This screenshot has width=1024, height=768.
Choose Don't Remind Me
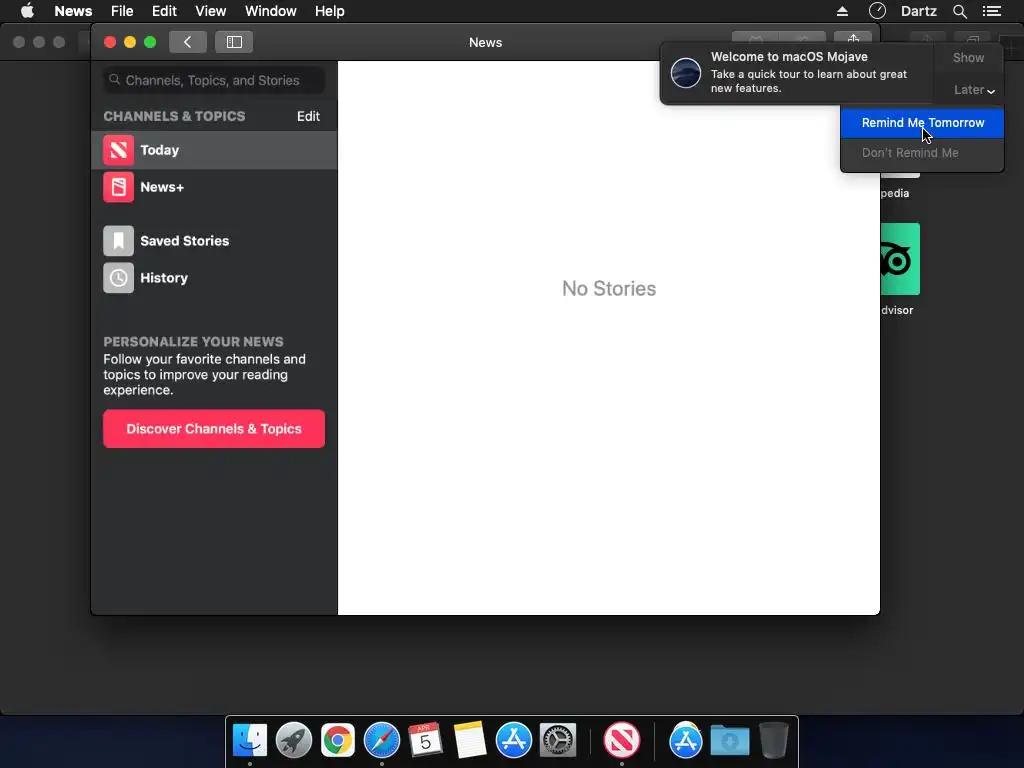pyautogui.click(x=922, y=153)
